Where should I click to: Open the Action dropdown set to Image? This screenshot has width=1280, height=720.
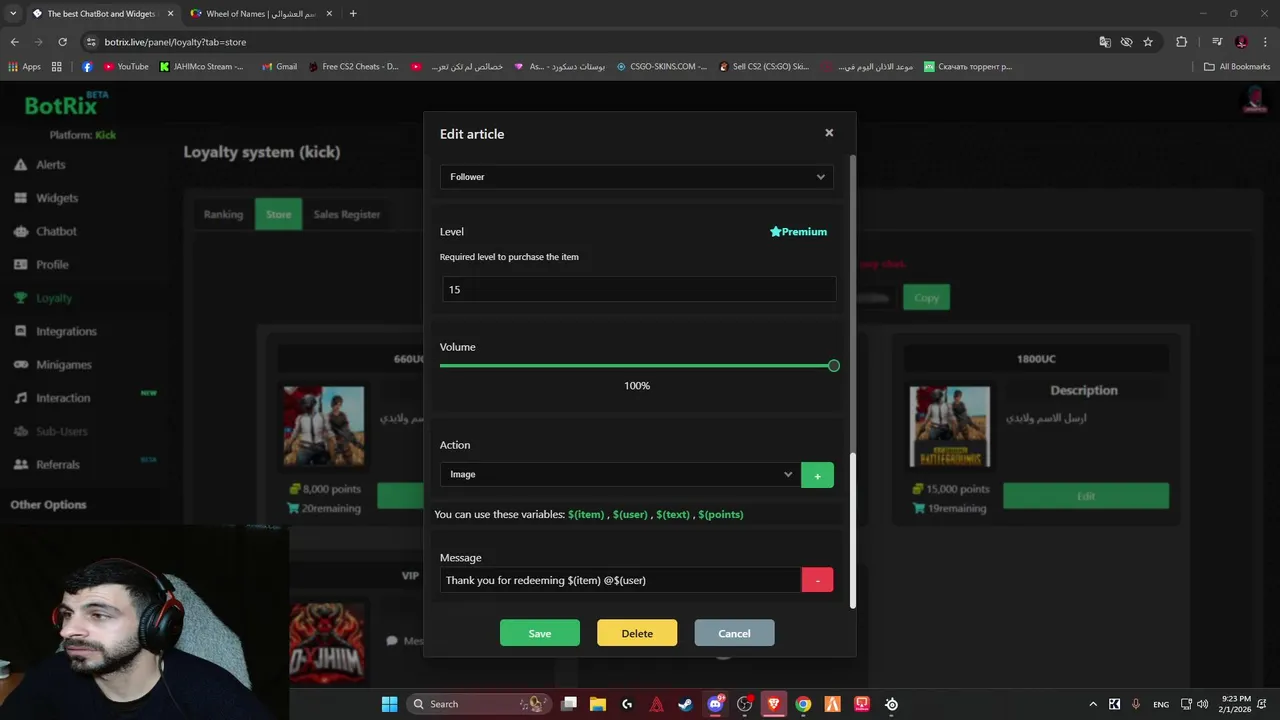point(619,474)
